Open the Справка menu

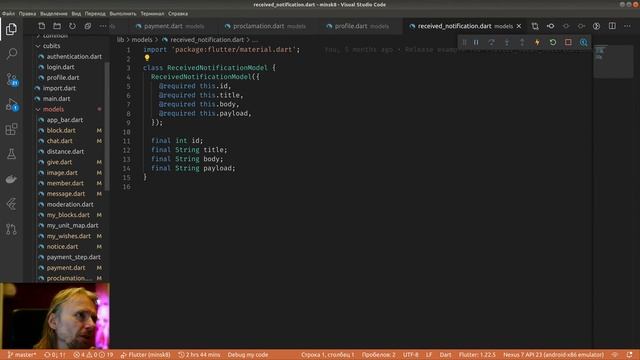tap(178, 13)
